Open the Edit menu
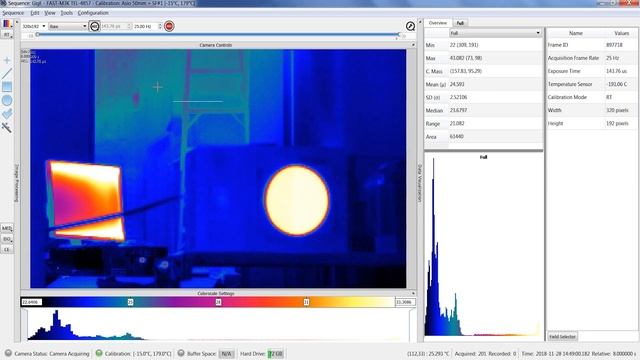640x360 pixels. pos(35,13)
